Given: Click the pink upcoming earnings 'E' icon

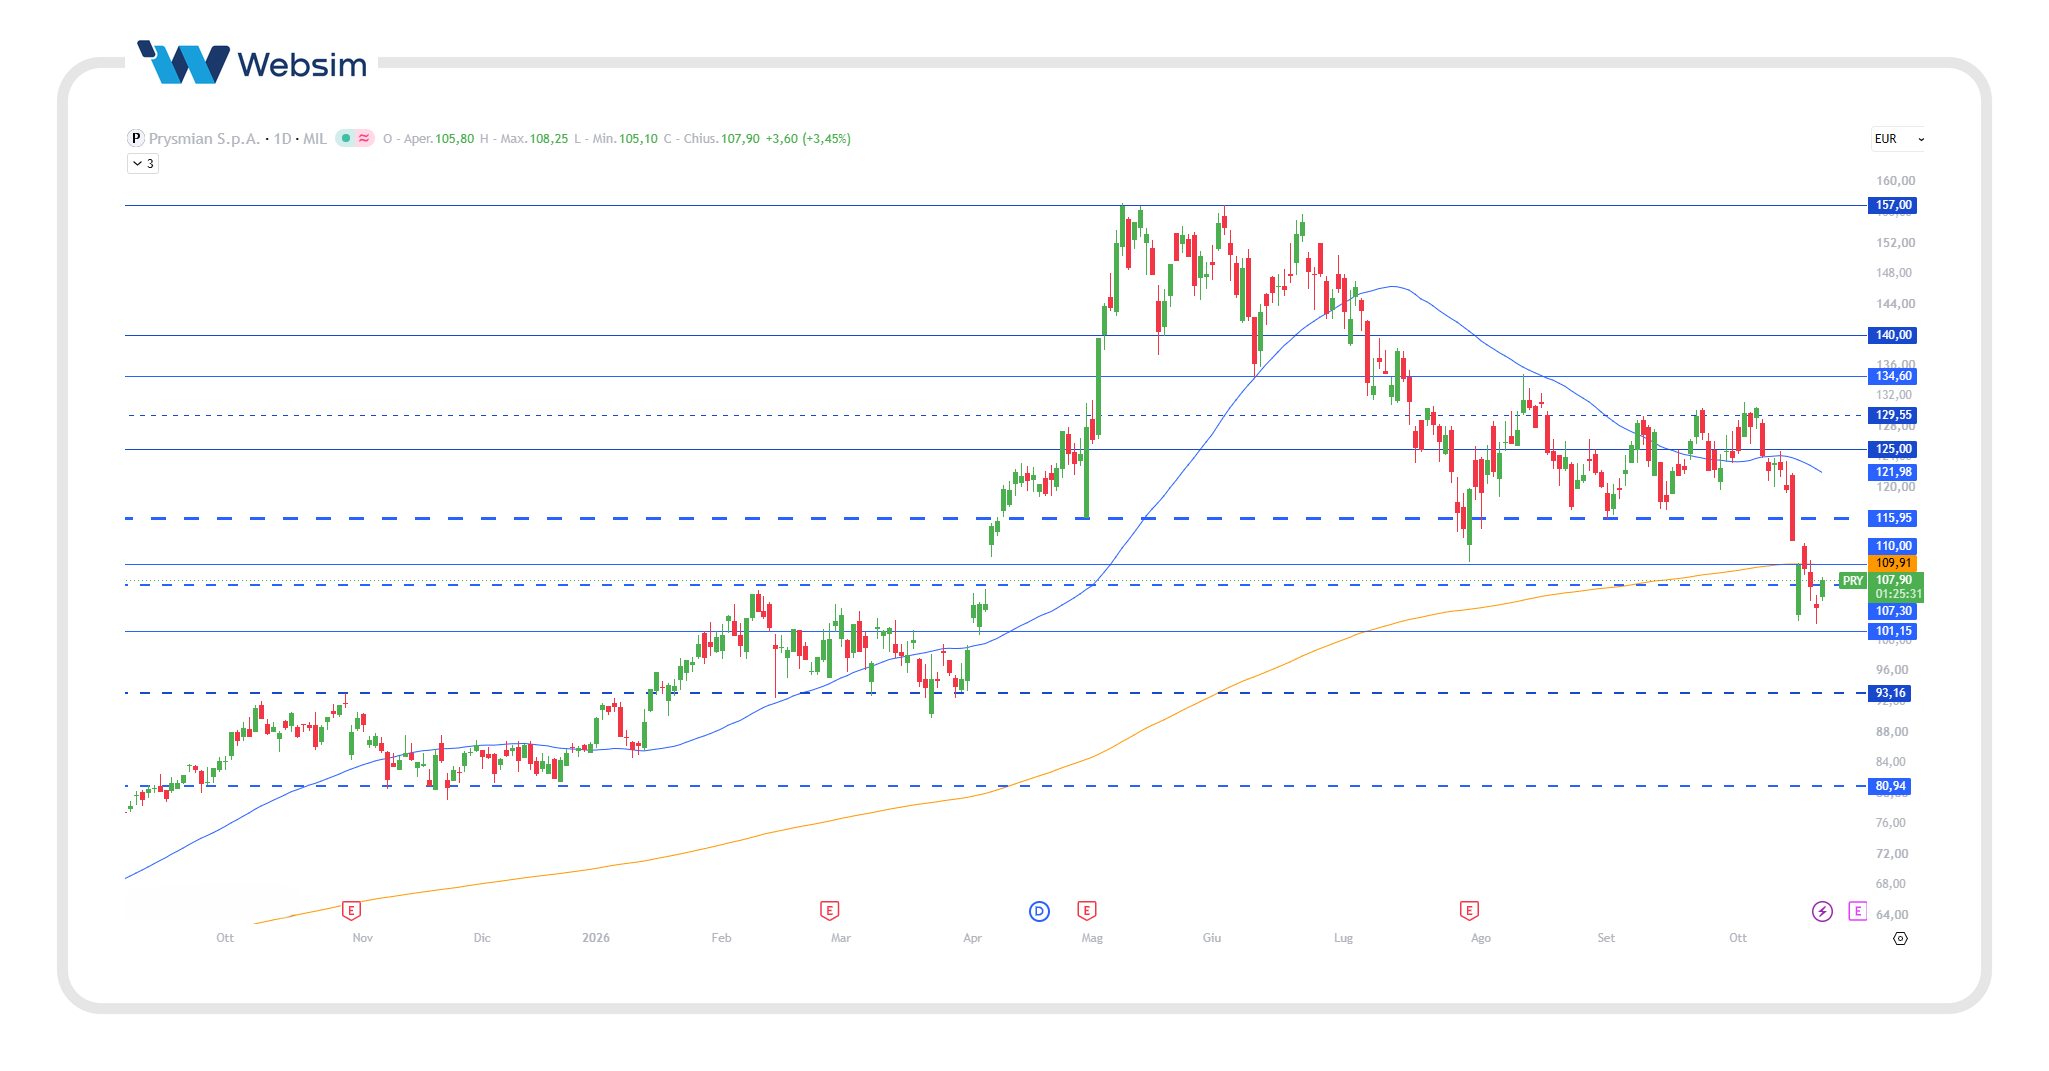Looking at the screenshot, I should (1858, 911).
